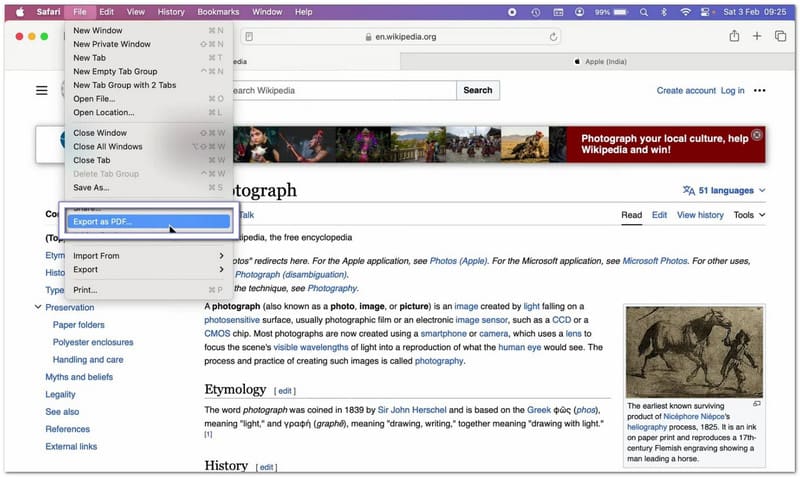Select Close Tab menu item
800x477 pixels.
coord(148,160)
